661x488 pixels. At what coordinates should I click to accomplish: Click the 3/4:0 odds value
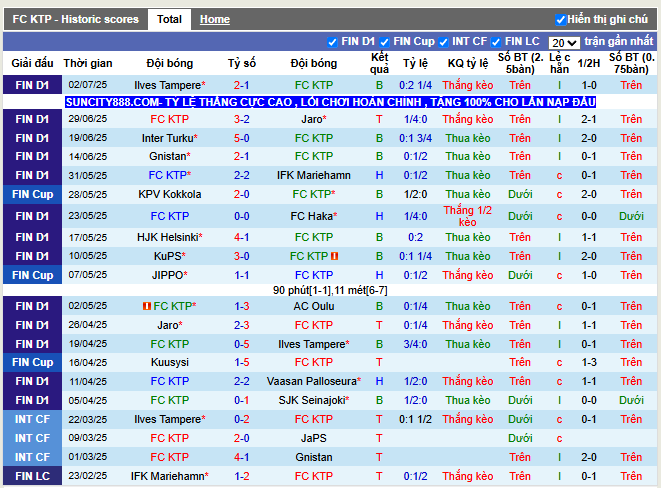pos(415,344)
